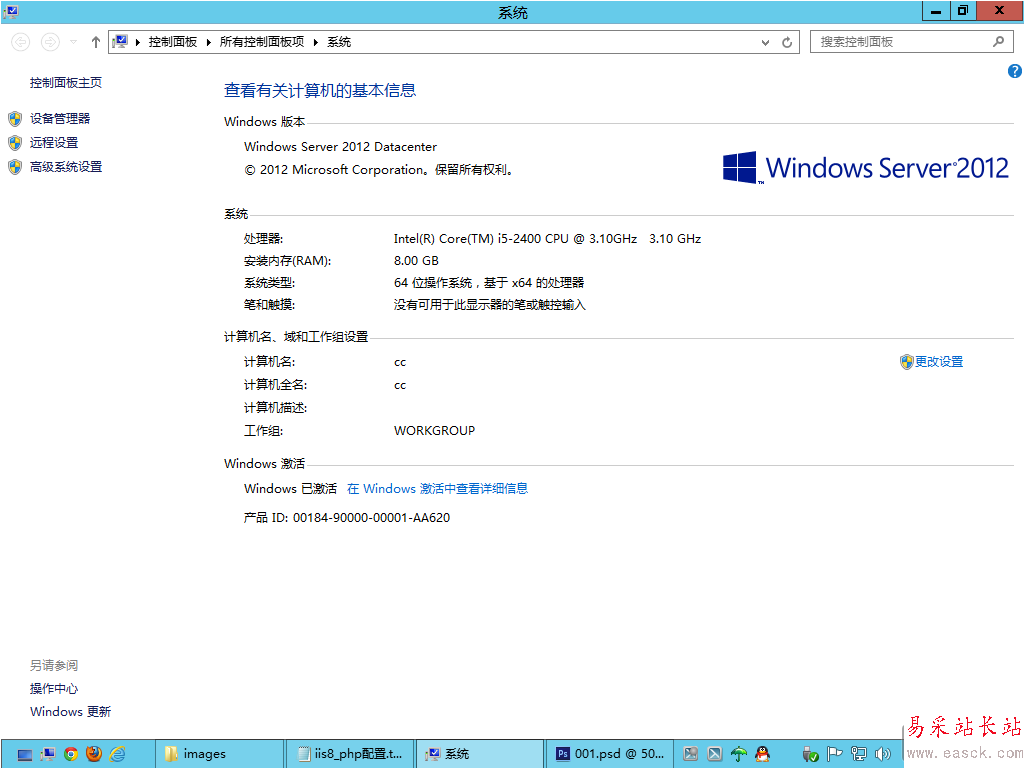
Task: Switch to iis8_php配置 taskbar window
Action: pos(349,754)
